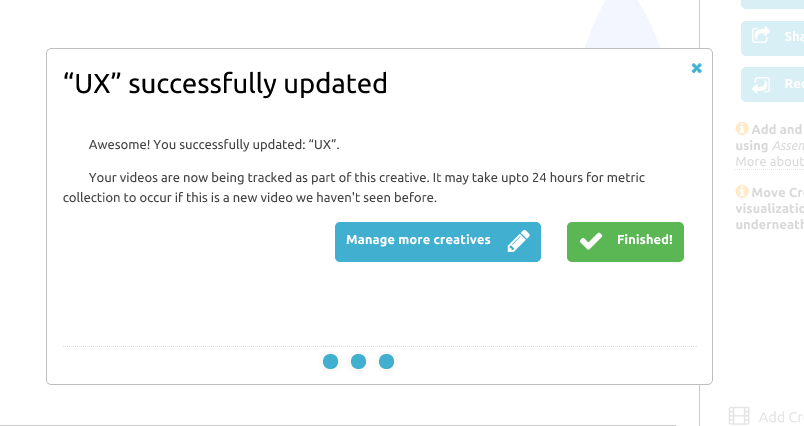Screen dimensions: 804x426
Task: Close the "UX" successfully updated dialog
Action: point(697,68)
